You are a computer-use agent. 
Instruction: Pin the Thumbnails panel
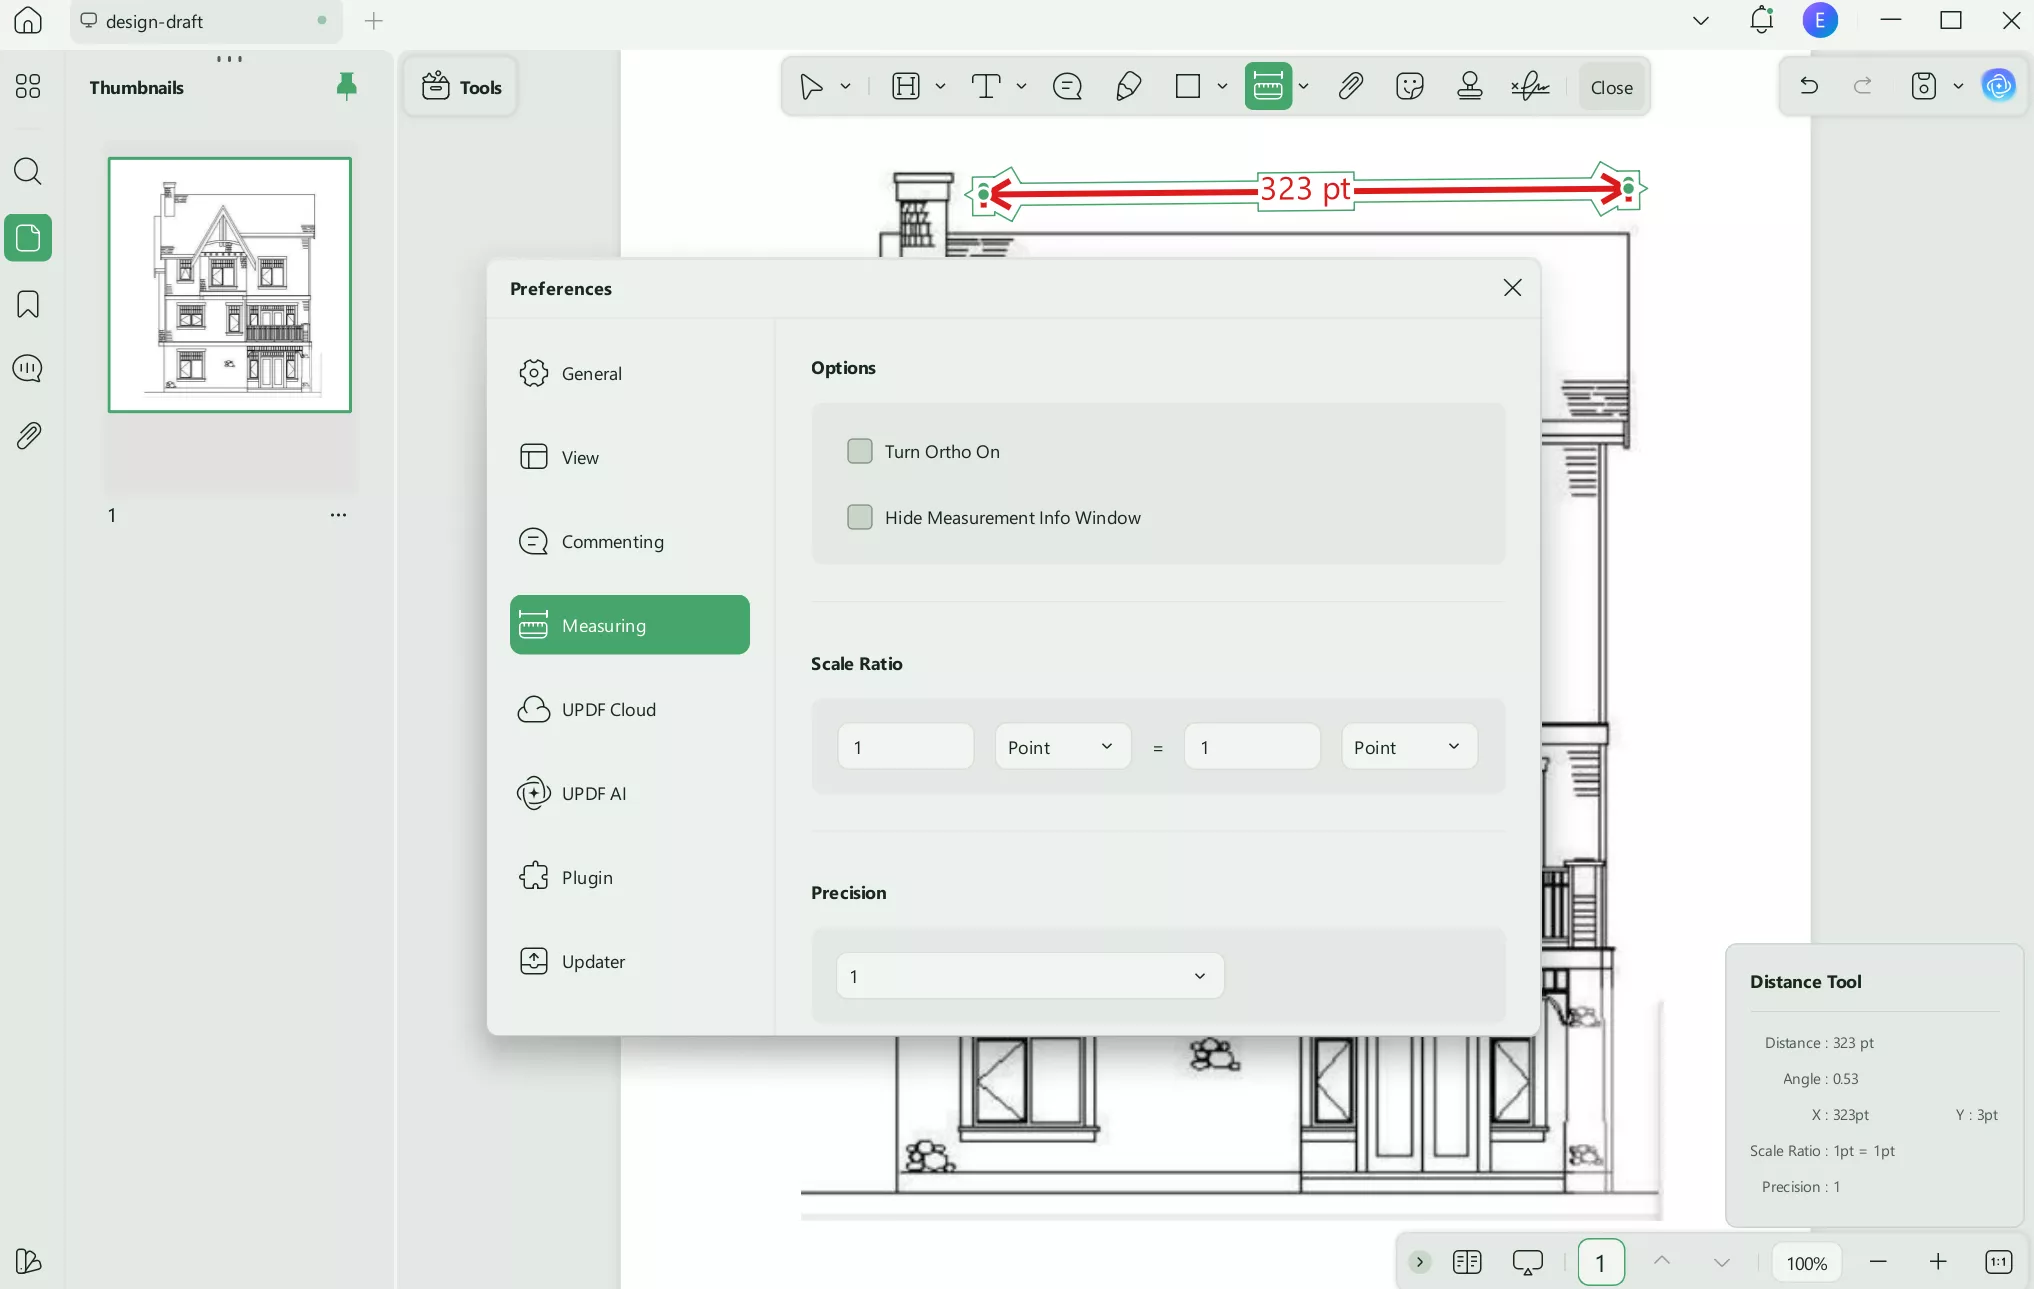pyautogui.click(x=346, y=87)
